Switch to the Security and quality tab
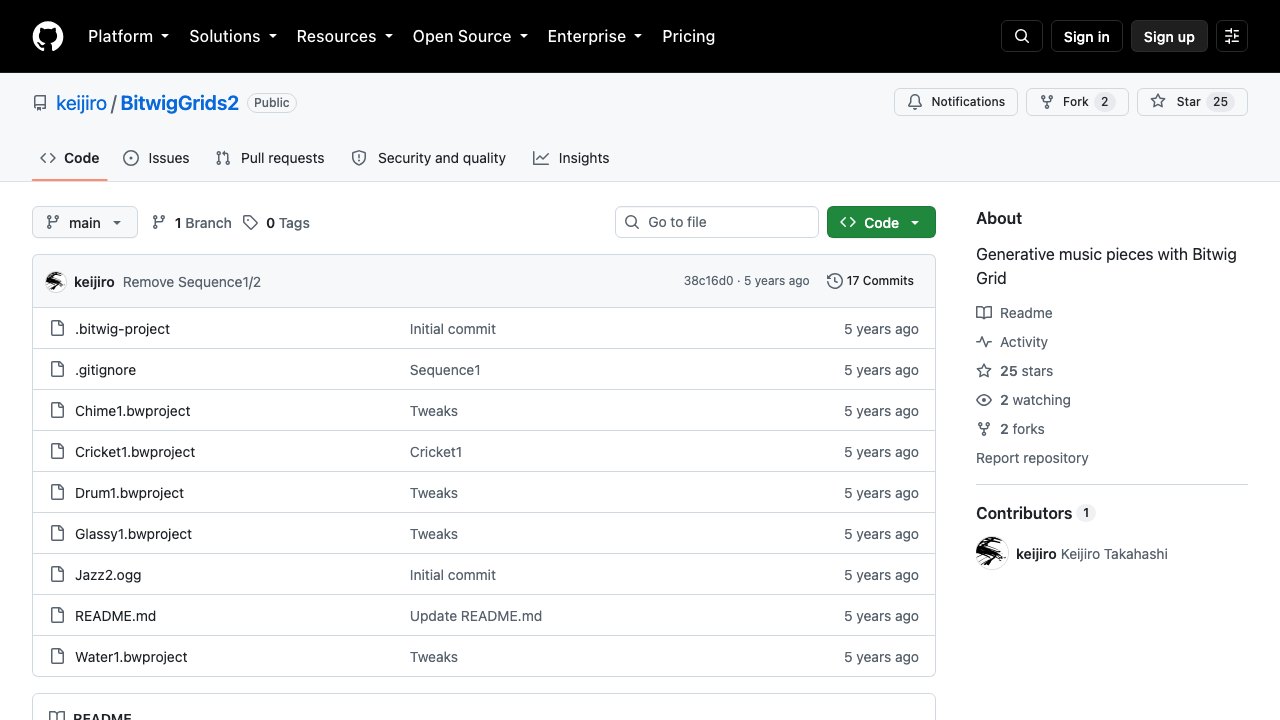Image resolution: width=1280 pixels, height=720 pixels. (x=429, y=158)
